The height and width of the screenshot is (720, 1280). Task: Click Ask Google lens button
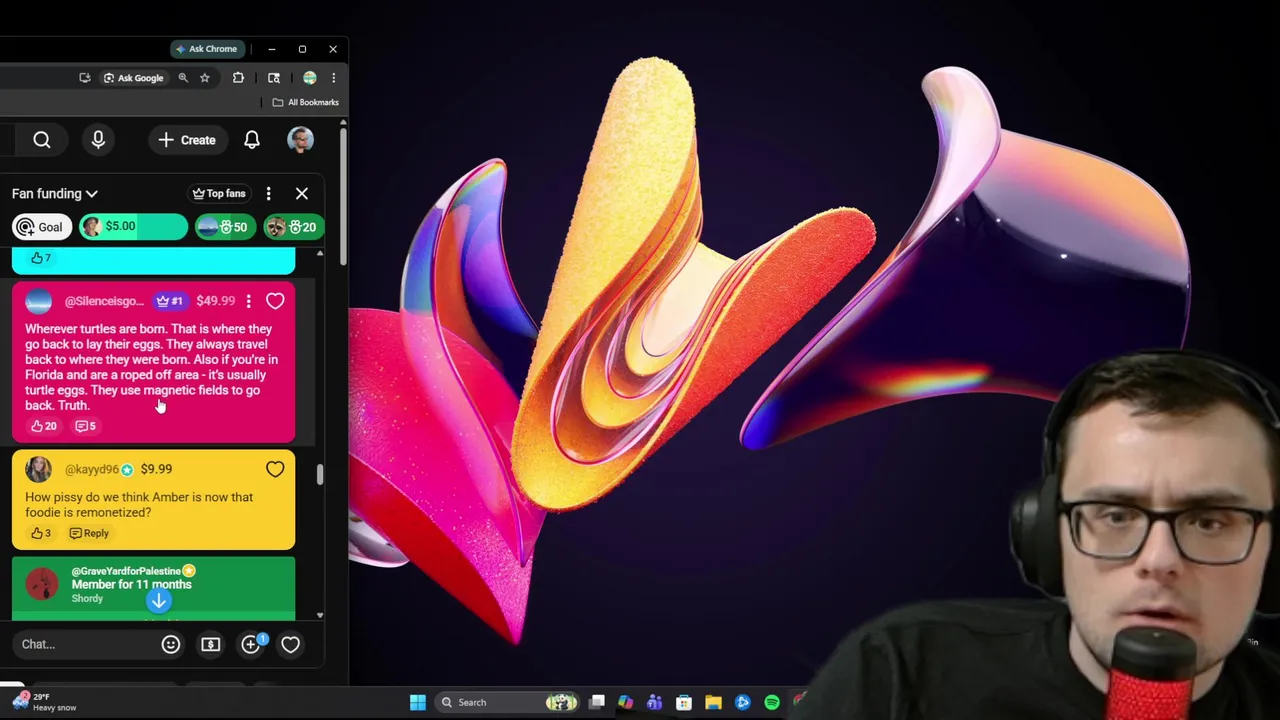133,78
